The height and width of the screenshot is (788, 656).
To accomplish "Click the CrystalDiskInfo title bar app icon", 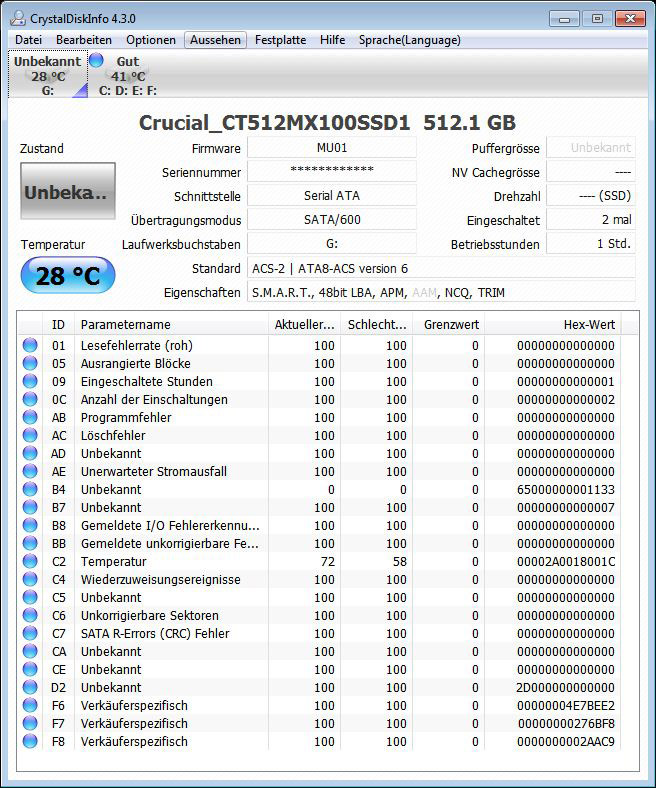I will pyautogui.click(x=18, y=19).
